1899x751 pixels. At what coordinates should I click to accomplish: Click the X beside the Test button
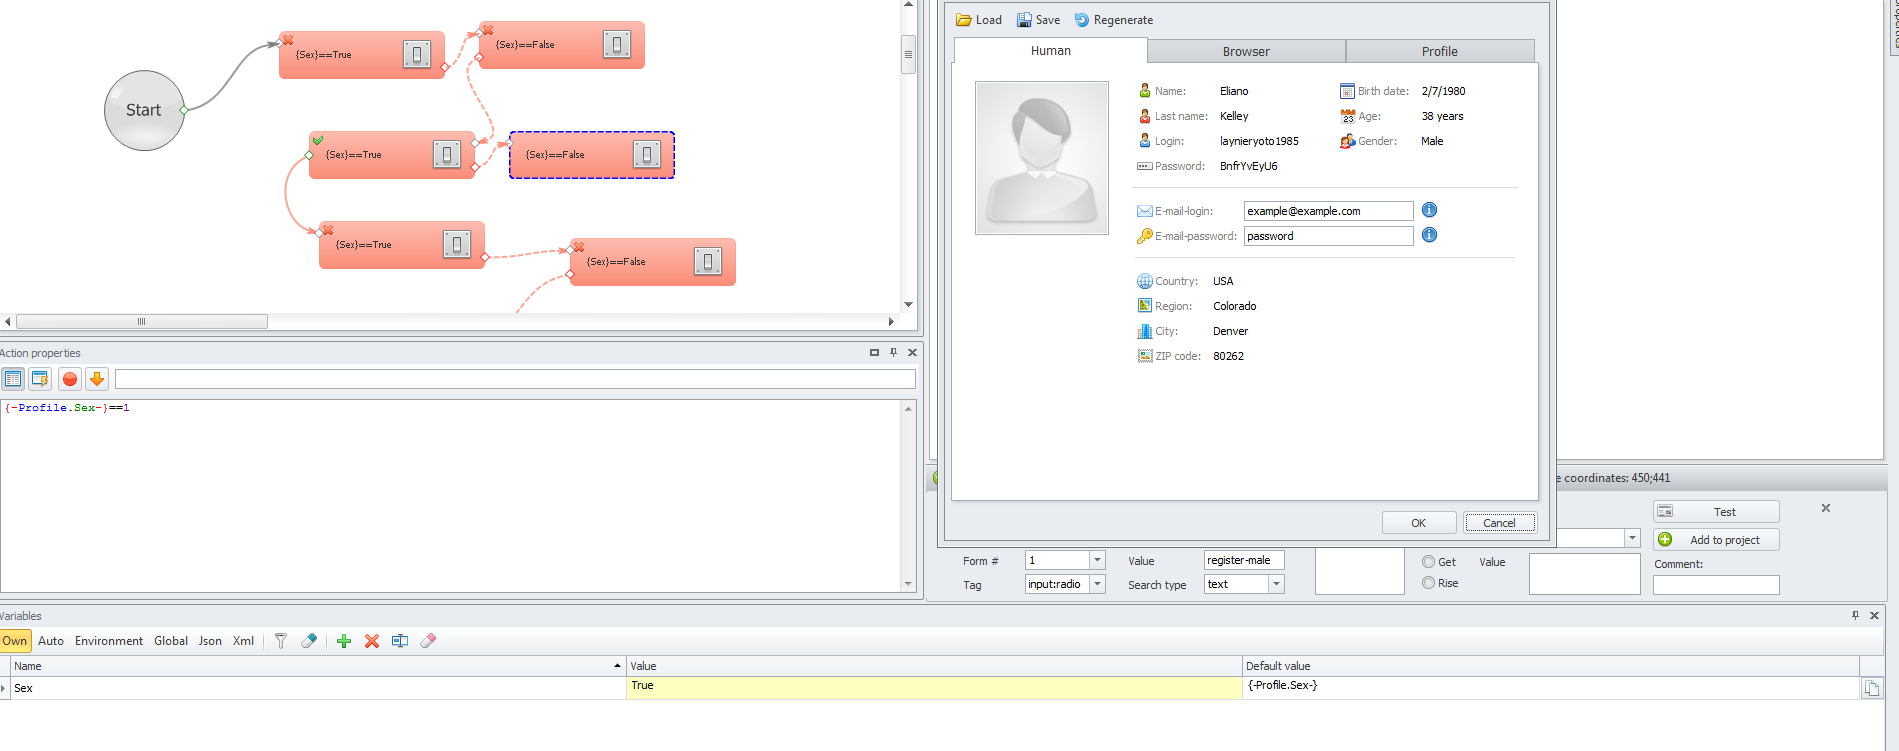(1826, 508)
